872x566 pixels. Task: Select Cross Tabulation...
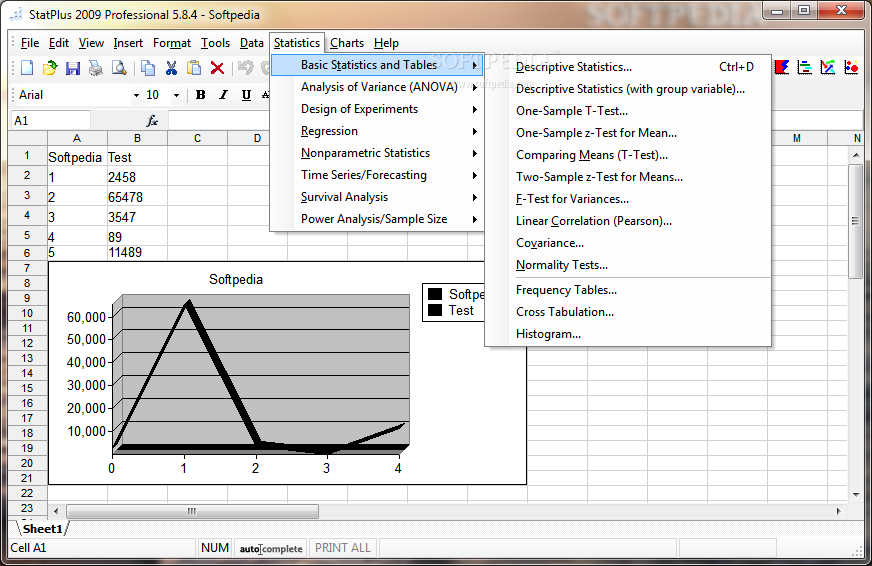tap(628, 312)
